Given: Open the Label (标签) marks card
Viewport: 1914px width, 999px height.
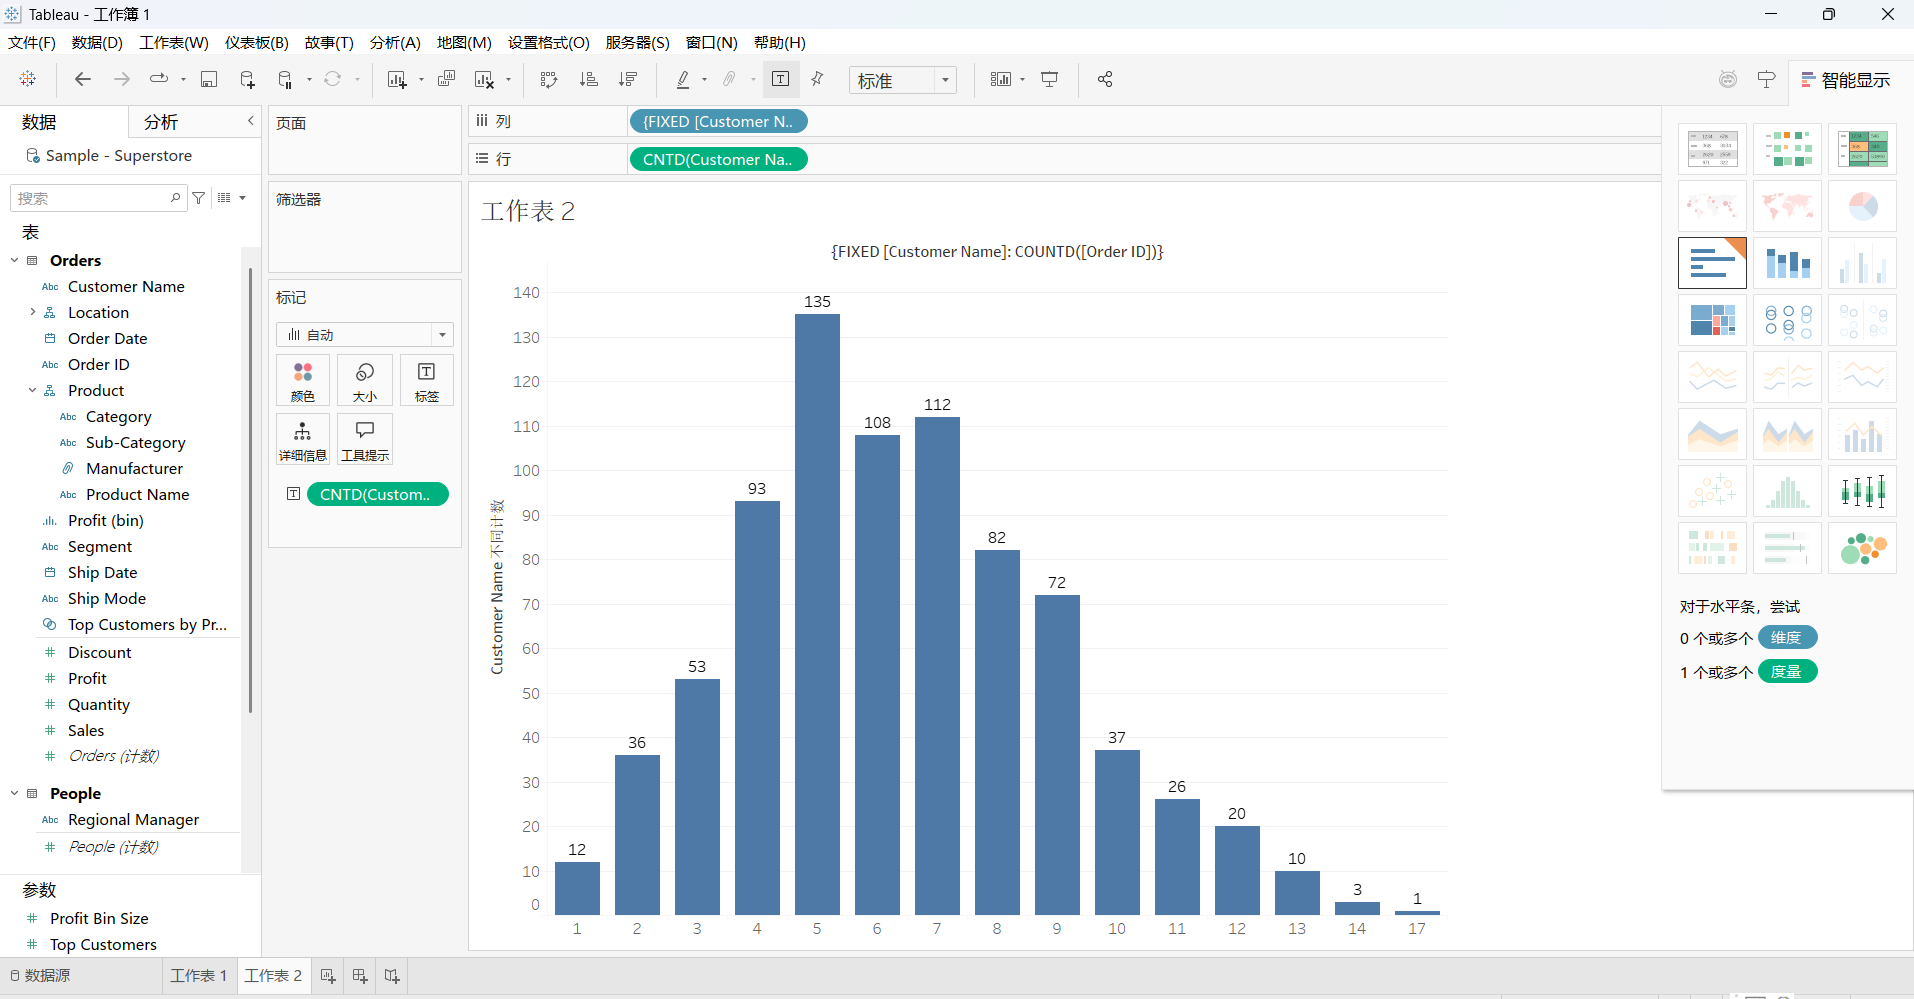Looking at the screenshot, I should [427, 381].
